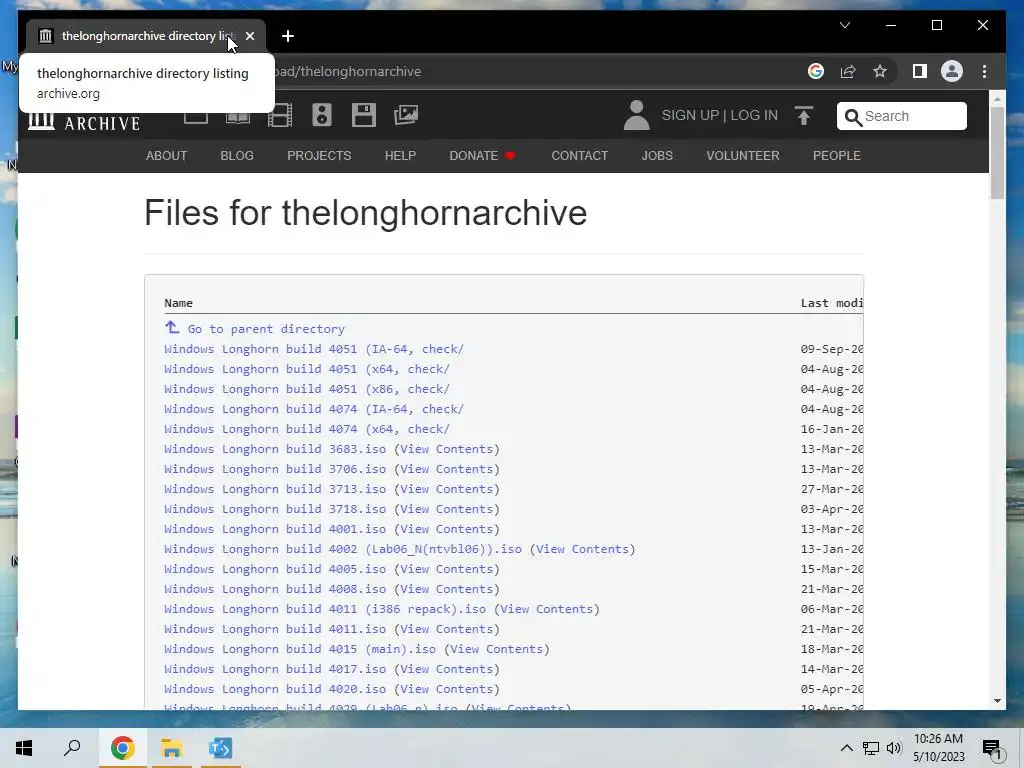View Contents of build 3706.iso
This screenshot has width=1024, height=768.
click(447, 469)
